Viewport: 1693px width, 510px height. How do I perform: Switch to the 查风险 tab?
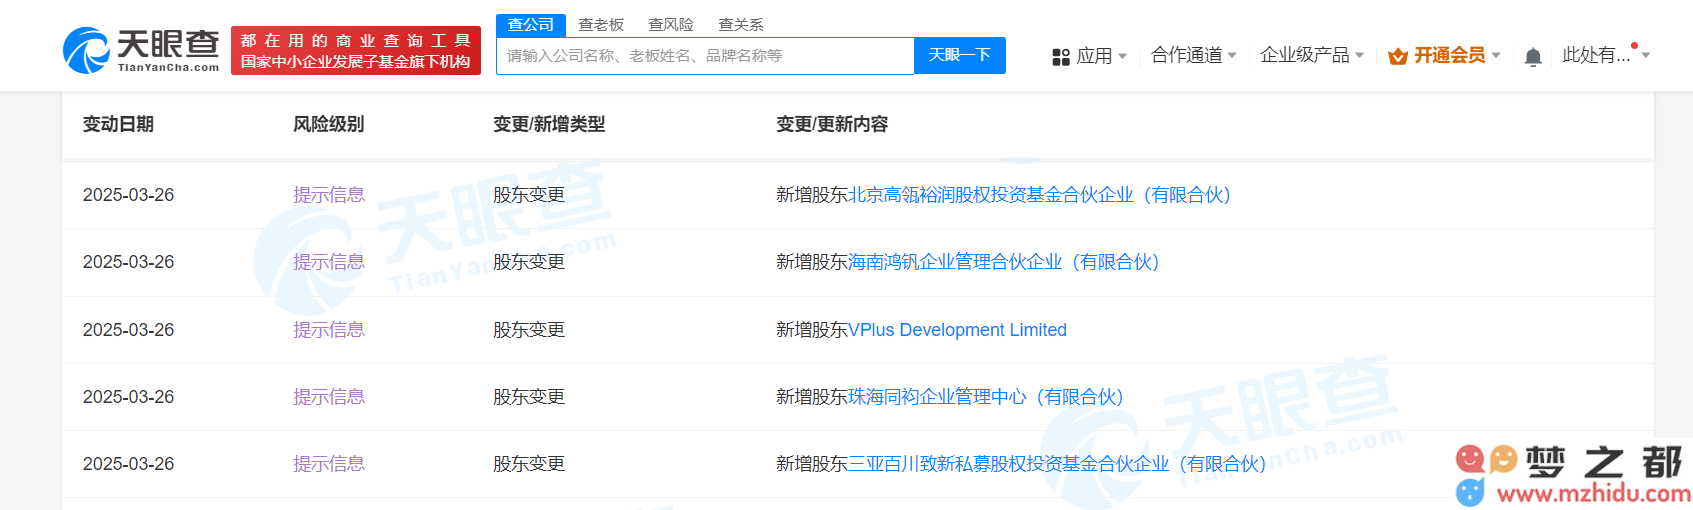point(671,24)
